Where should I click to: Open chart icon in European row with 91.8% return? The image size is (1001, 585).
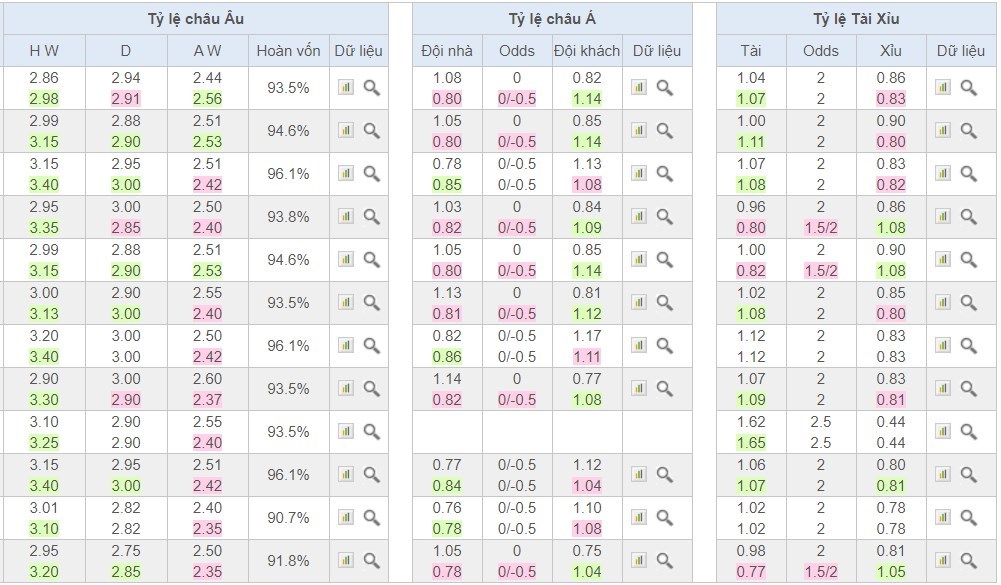click(x=346, y=561)
